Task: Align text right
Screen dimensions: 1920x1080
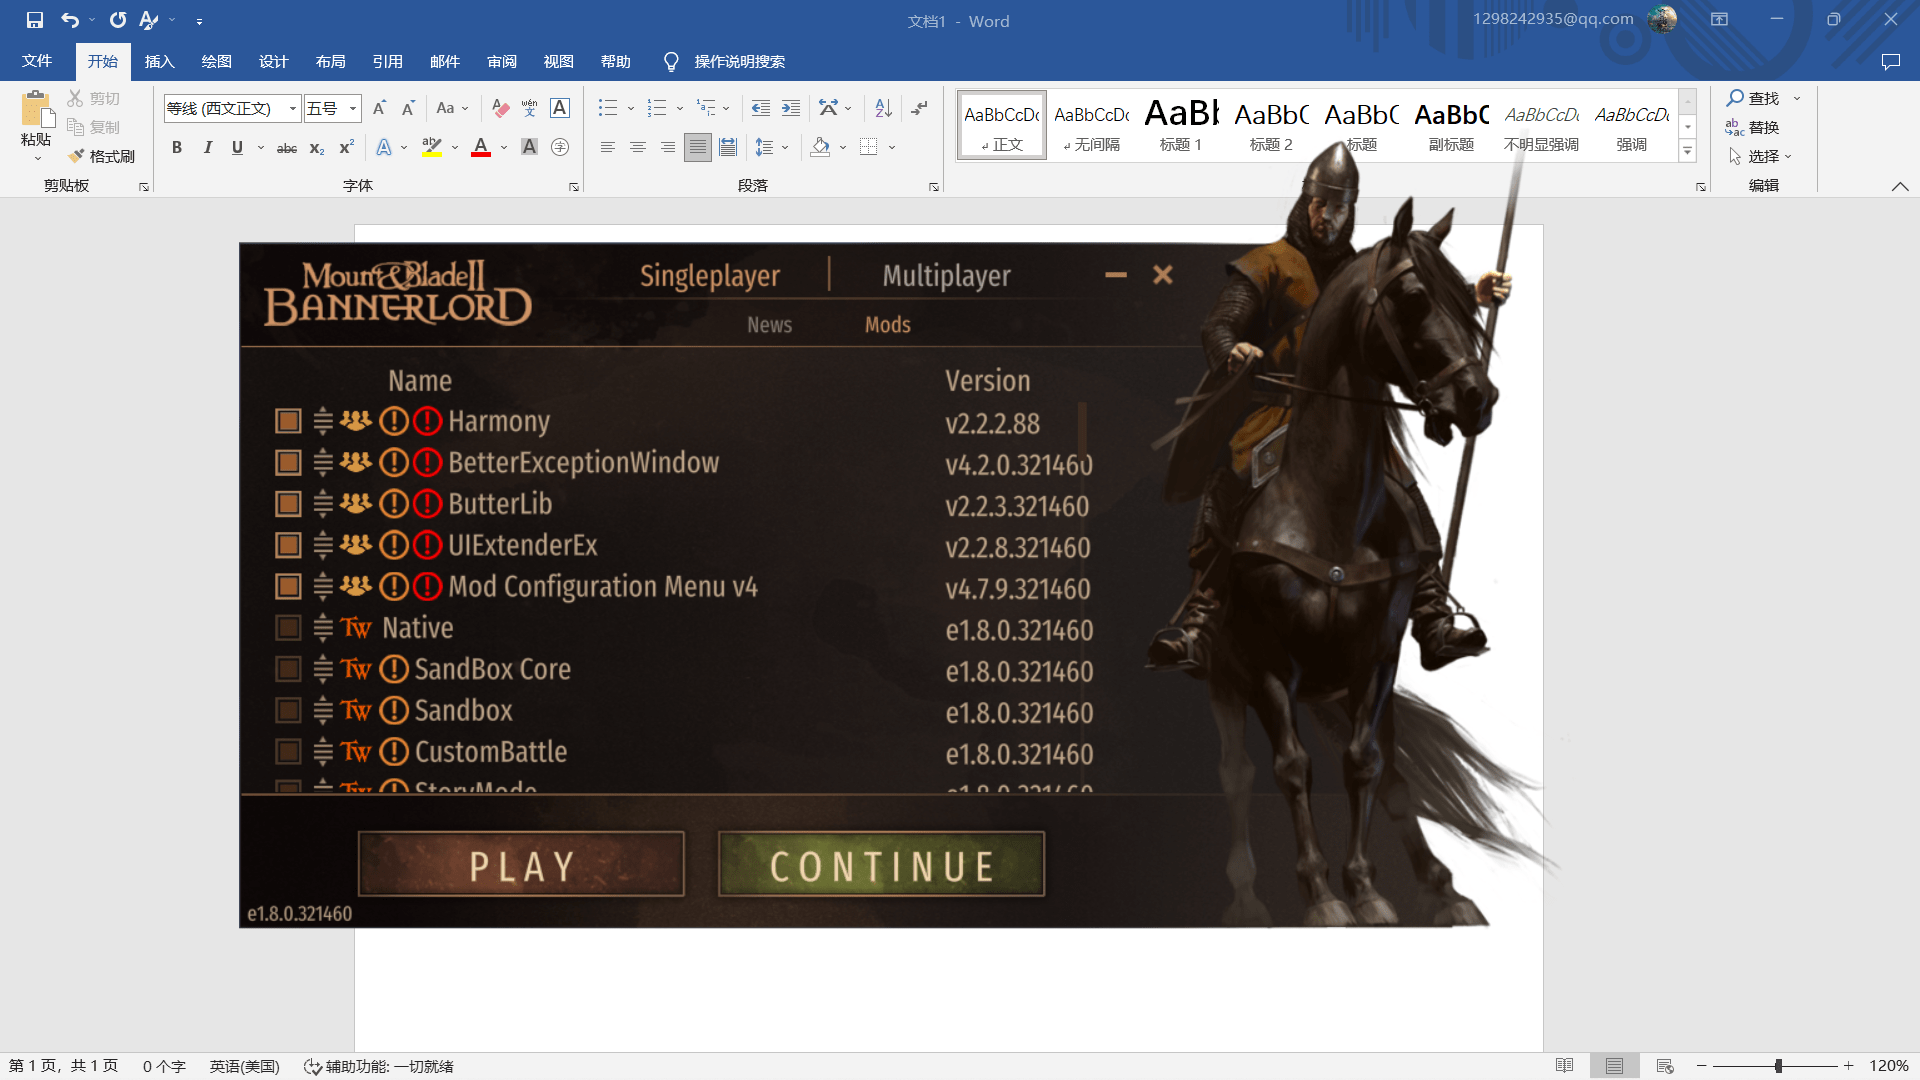Action: pyautogui.click(x=667, y=147)
